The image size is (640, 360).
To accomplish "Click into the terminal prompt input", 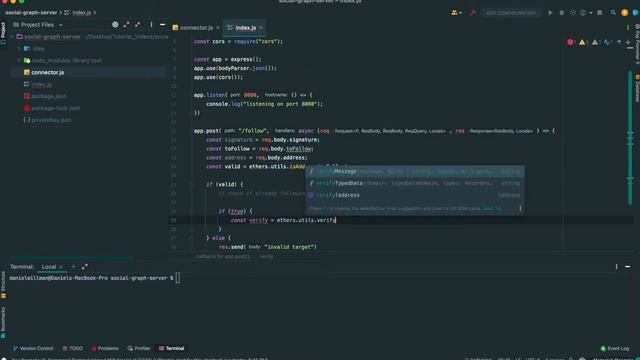I will click(x=178, y=278).
